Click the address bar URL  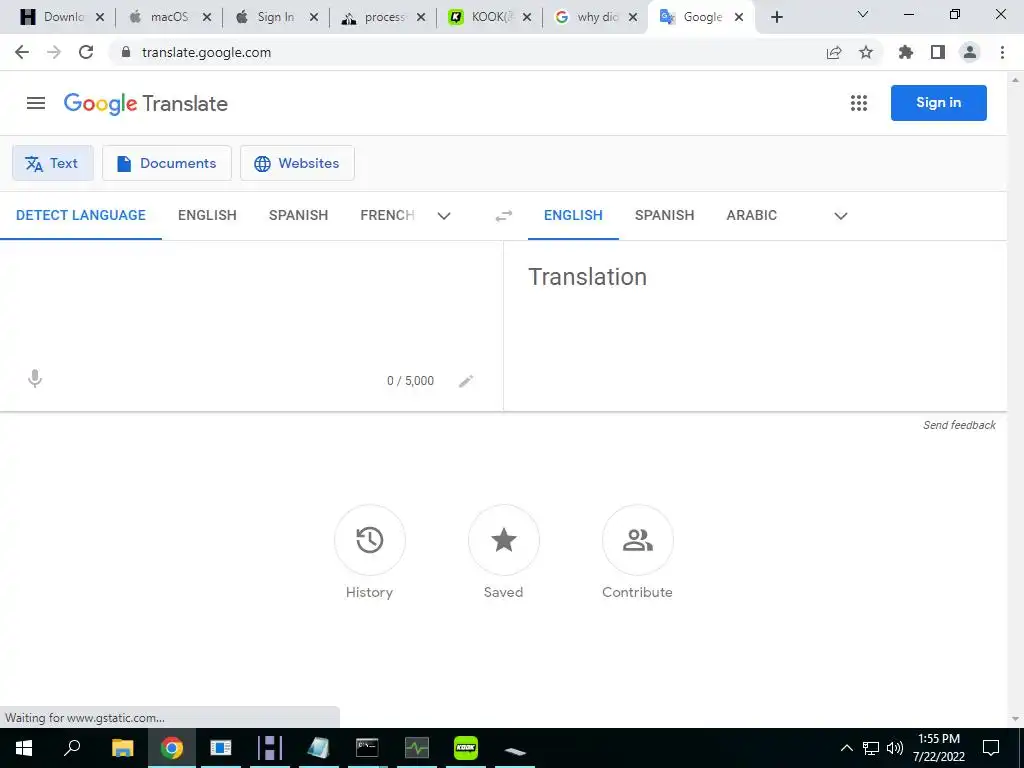[x=206, y=53]
